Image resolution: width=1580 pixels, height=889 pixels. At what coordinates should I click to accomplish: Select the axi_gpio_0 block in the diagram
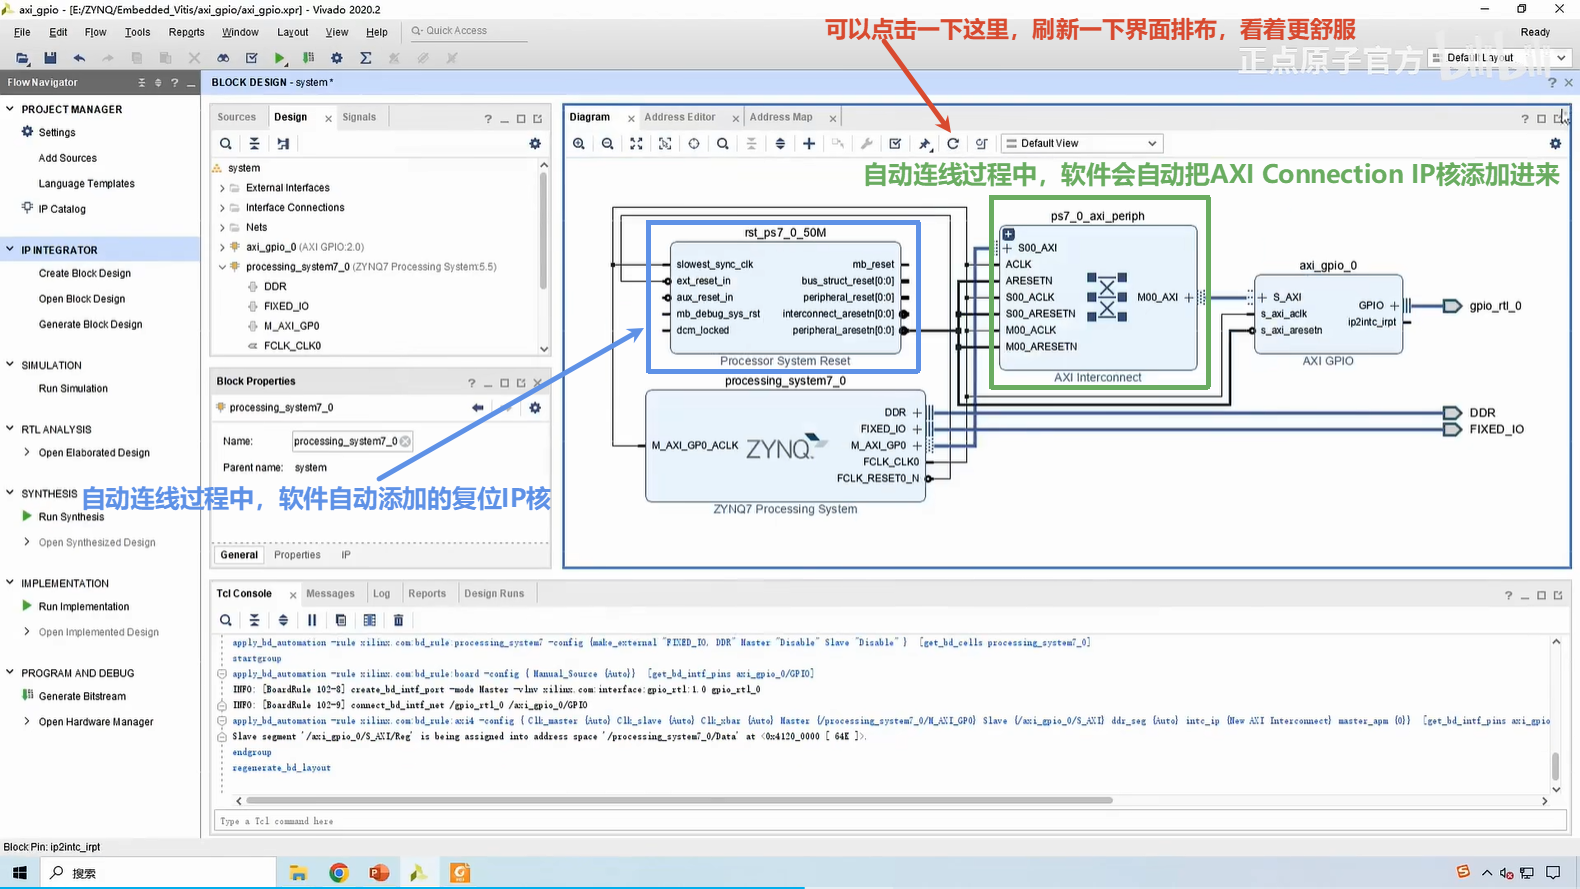(x=1328, y=314)
